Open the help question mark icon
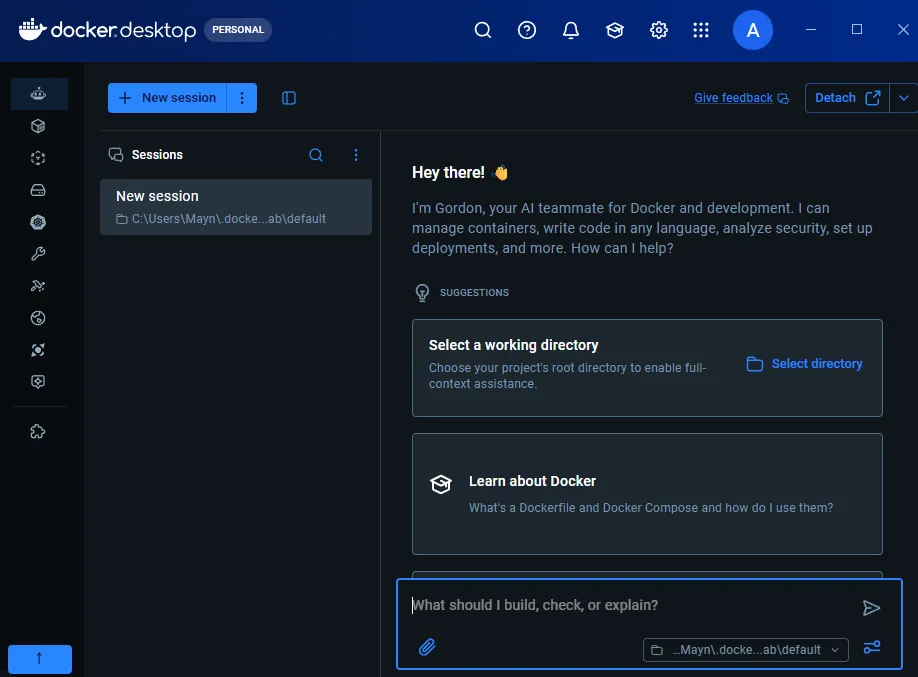918x677 pixels. click(527, 30)
